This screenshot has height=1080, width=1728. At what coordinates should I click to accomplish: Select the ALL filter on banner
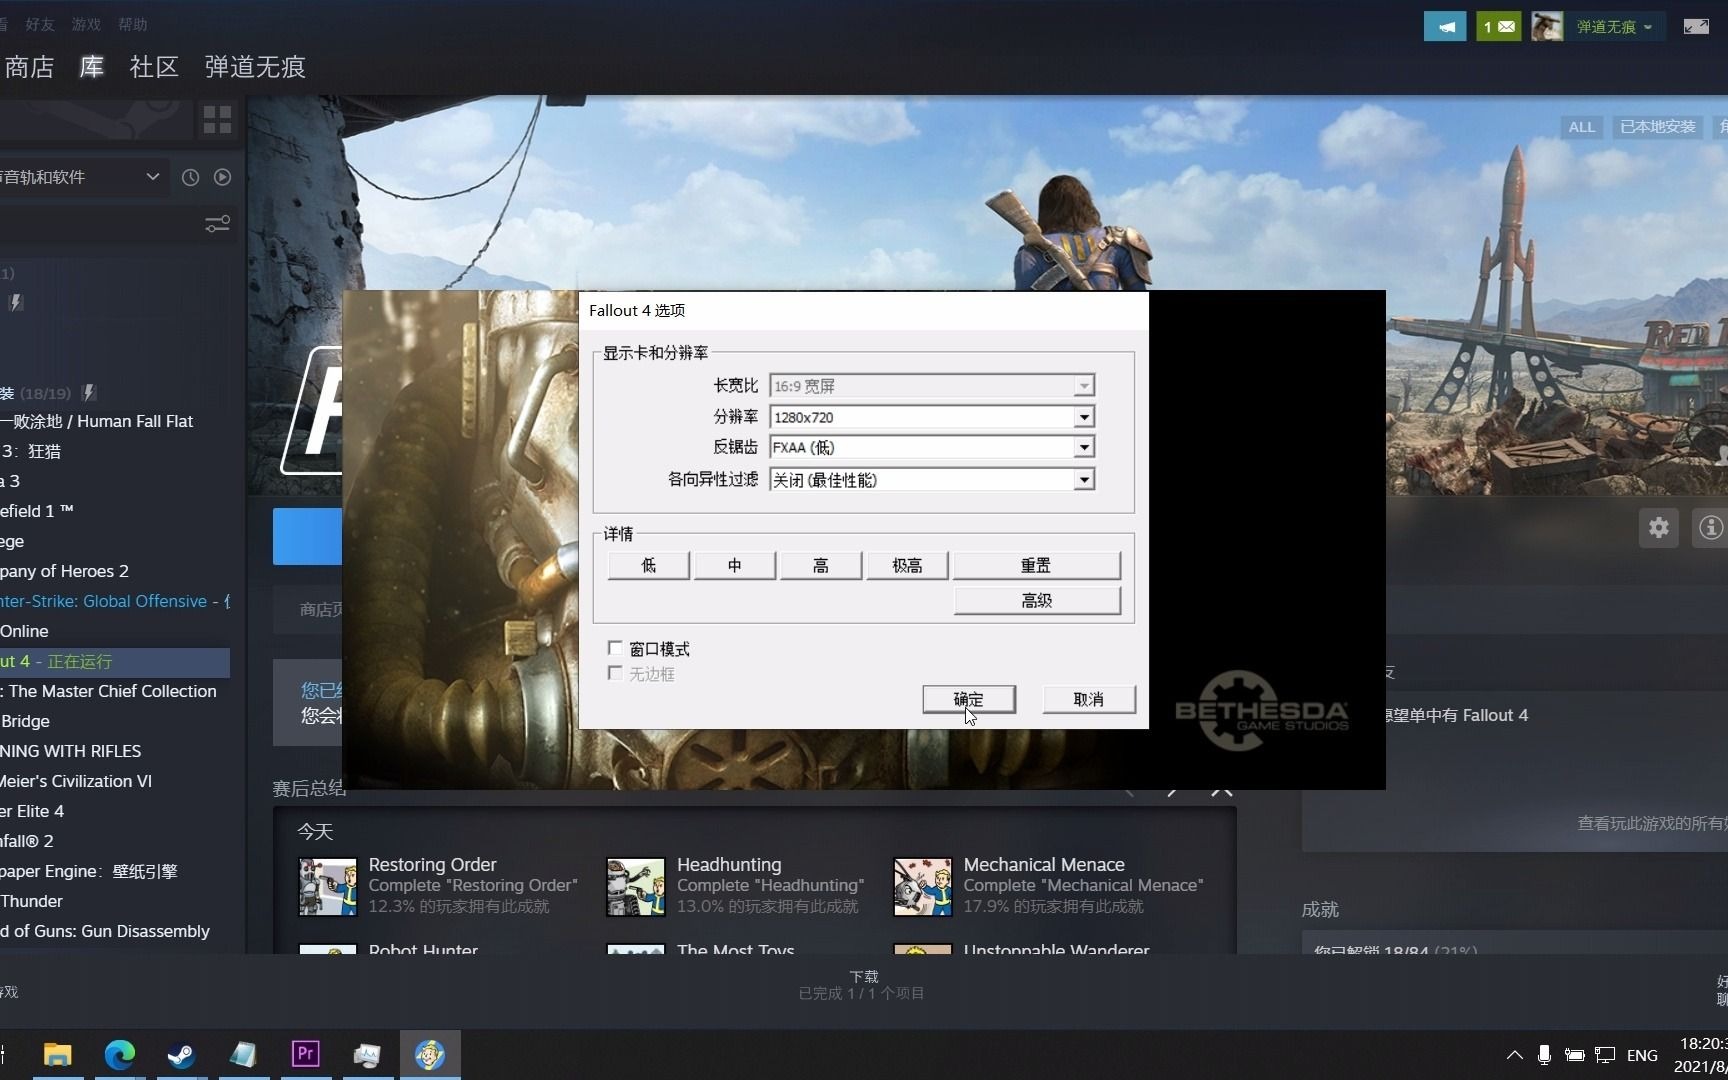tap(1581, 127)
